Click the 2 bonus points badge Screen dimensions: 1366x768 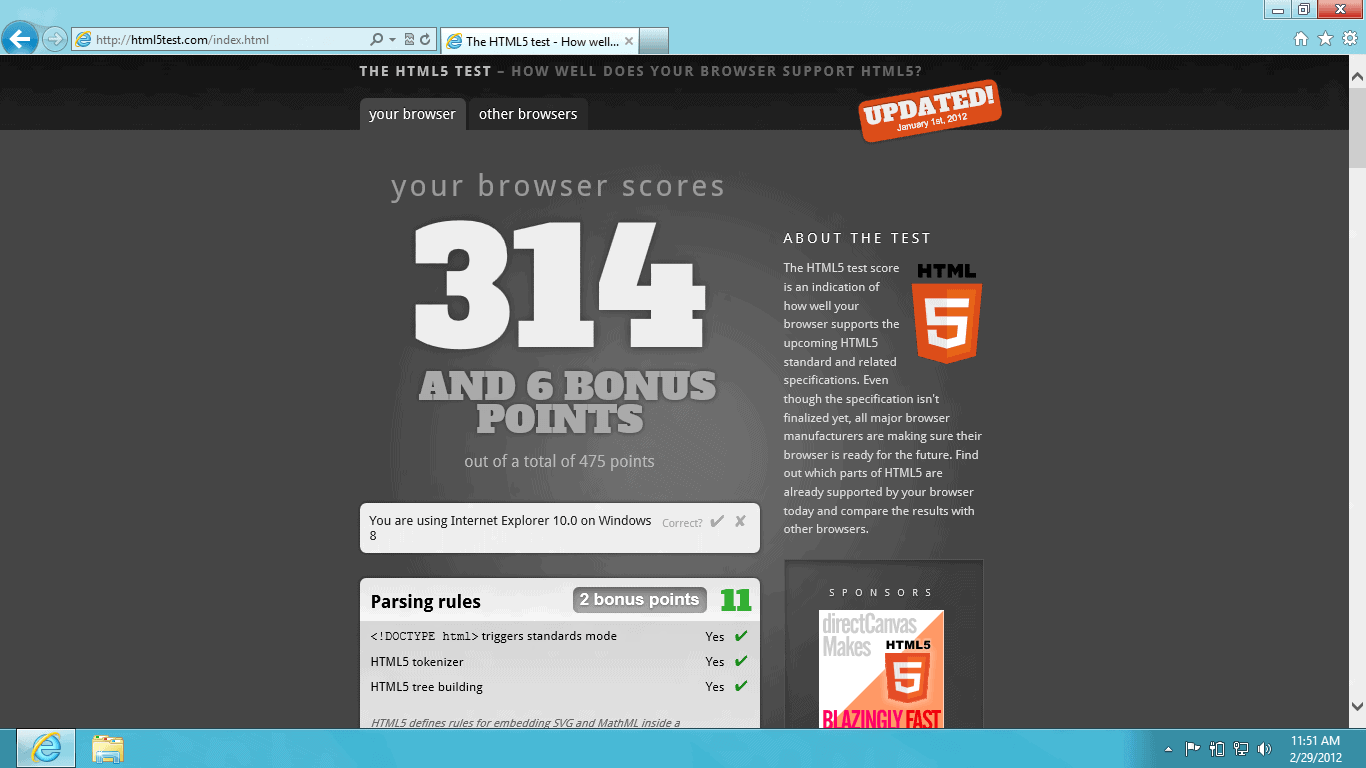tap(639, 600)
